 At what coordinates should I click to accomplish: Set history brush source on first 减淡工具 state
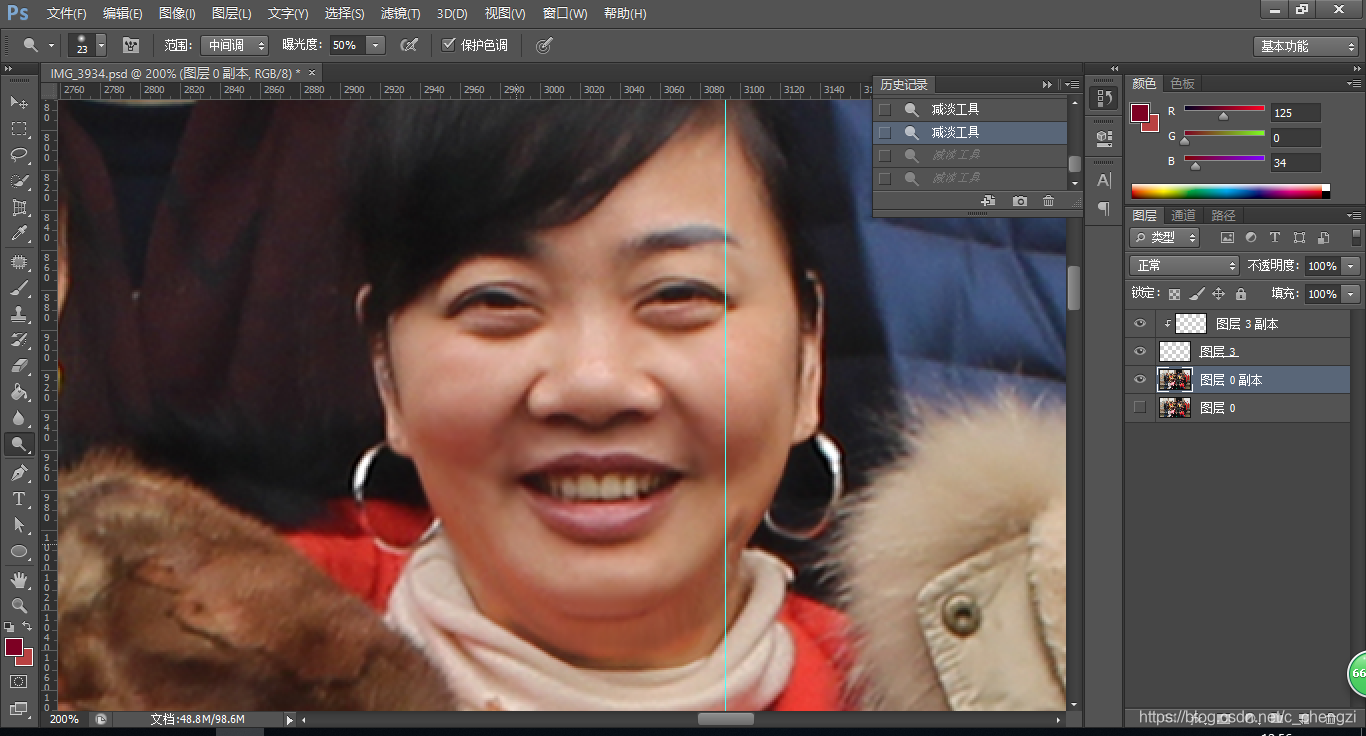click(x=884, y=109)
